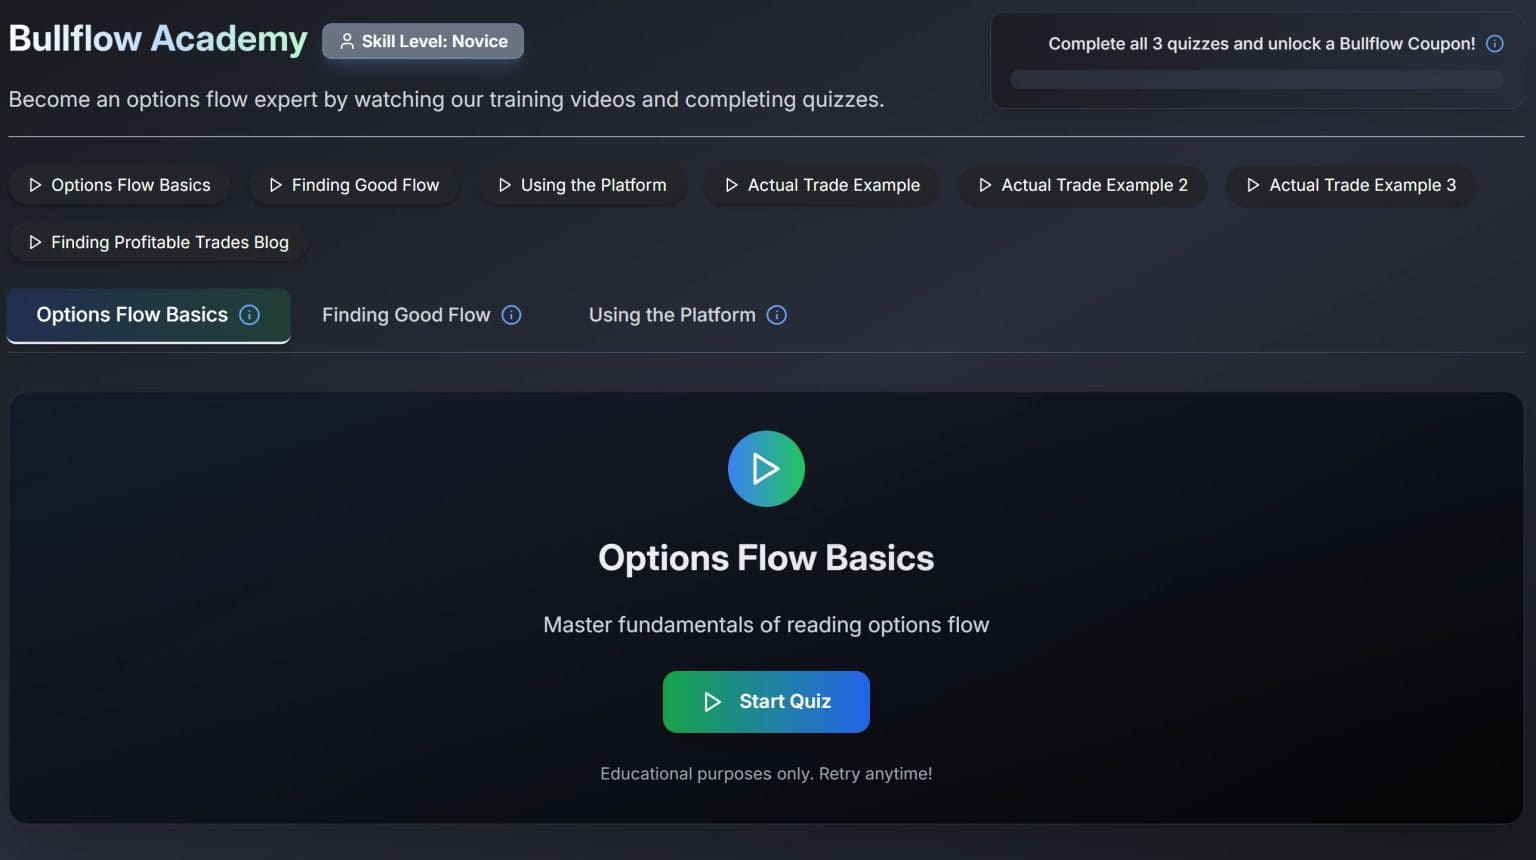Open the Using the Platform video button
This screenshot has width=1536, height=860.
tap(582, 185)
